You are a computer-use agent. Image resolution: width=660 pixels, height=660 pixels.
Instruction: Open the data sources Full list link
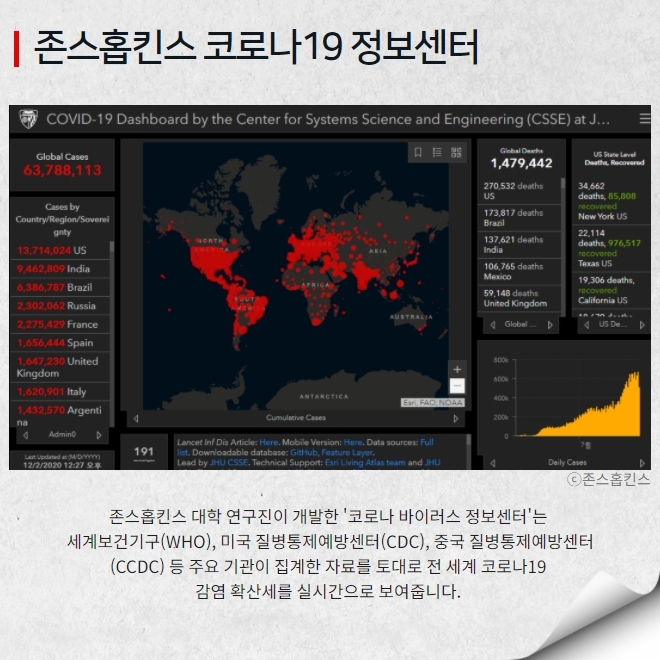click(427, 442)
